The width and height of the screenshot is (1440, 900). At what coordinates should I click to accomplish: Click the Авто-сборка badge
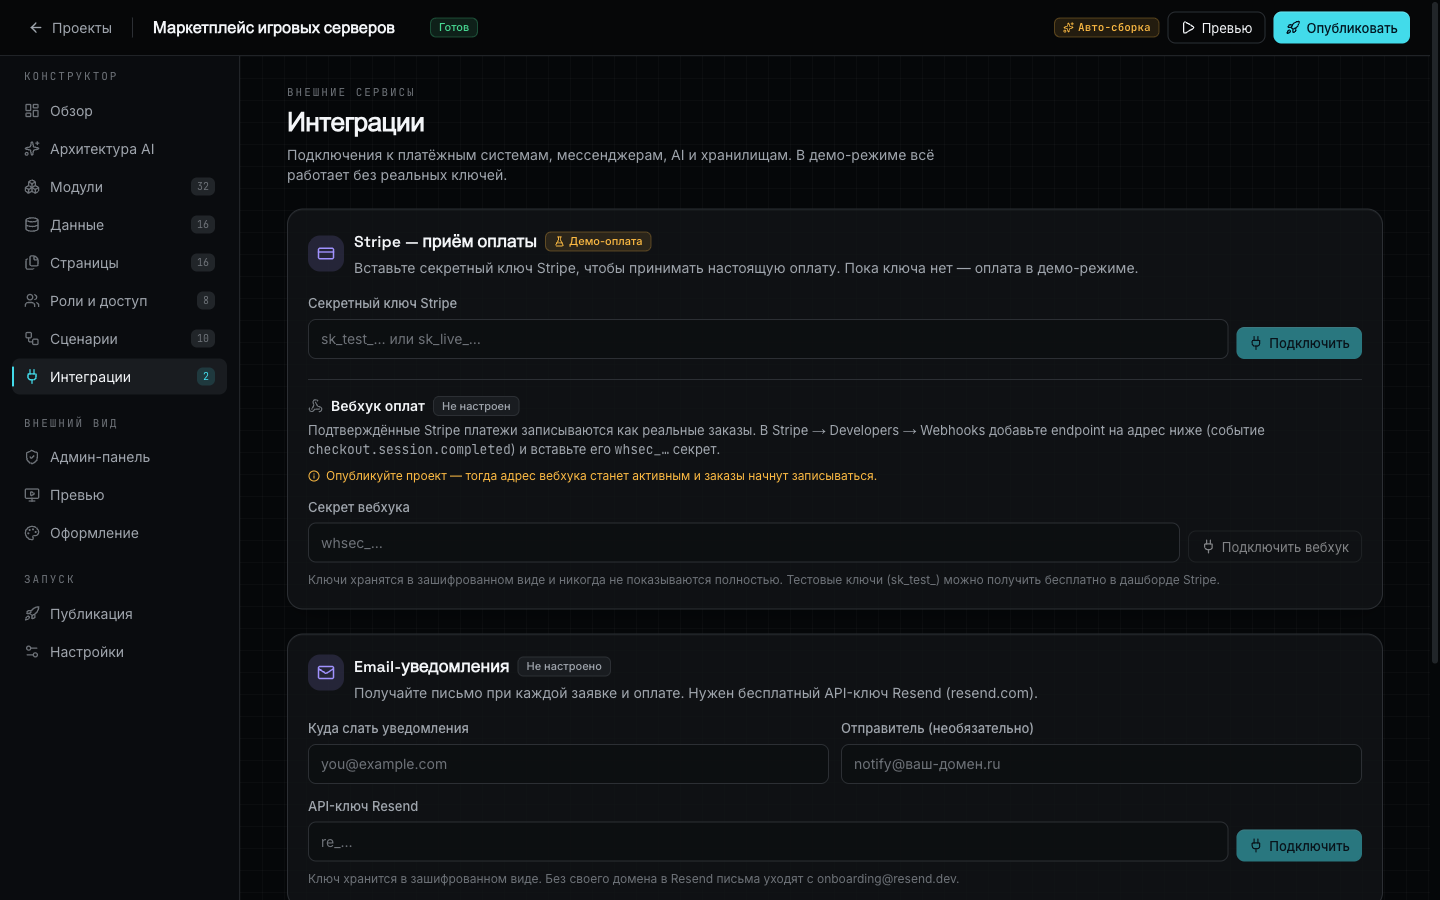1106,28
